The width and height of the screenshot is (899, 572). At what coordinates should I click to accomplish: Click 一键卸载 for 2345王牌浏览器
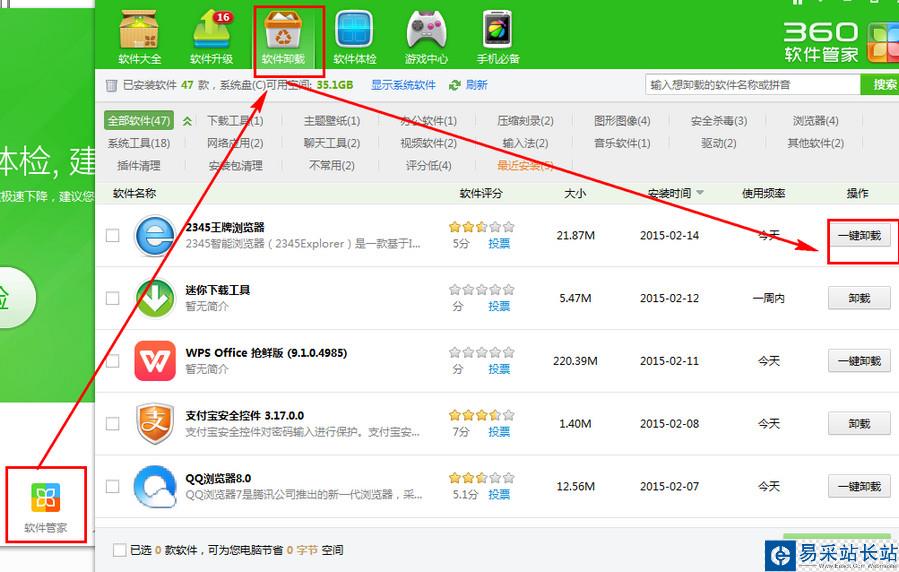[x=859, y=236]
